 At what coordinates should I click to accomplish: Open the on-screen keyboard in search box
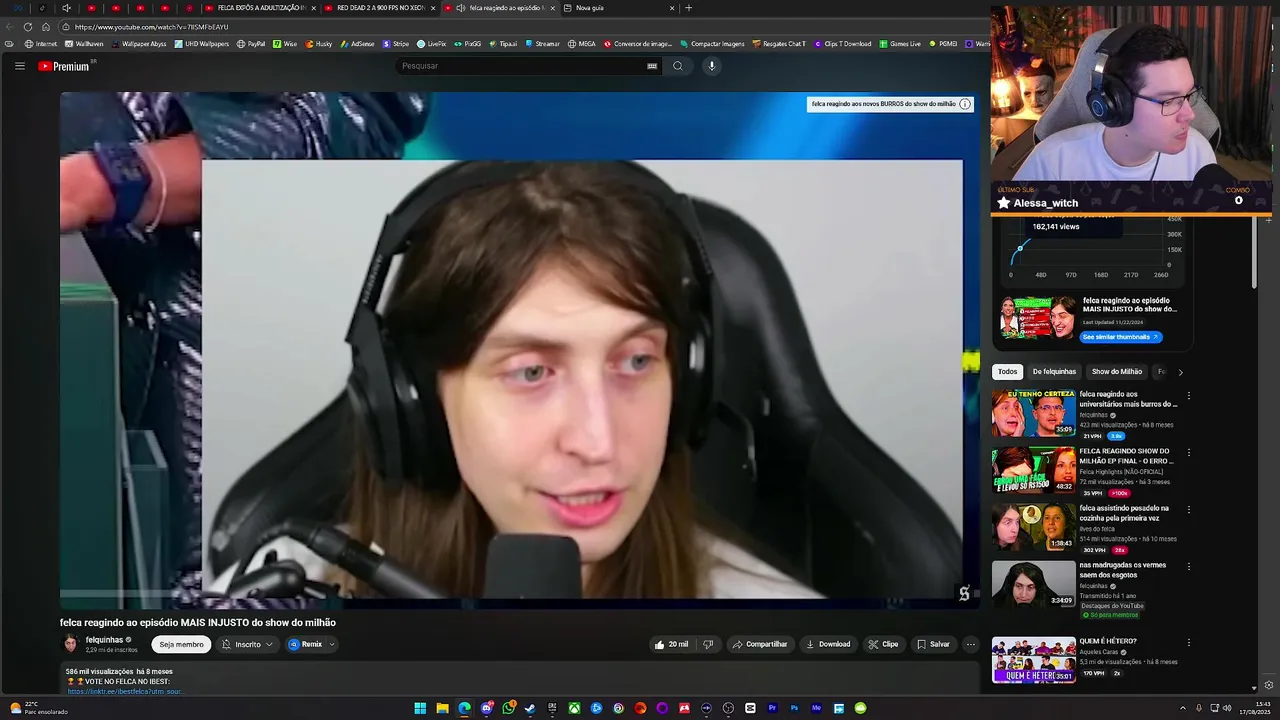click(x=652, y=66)
